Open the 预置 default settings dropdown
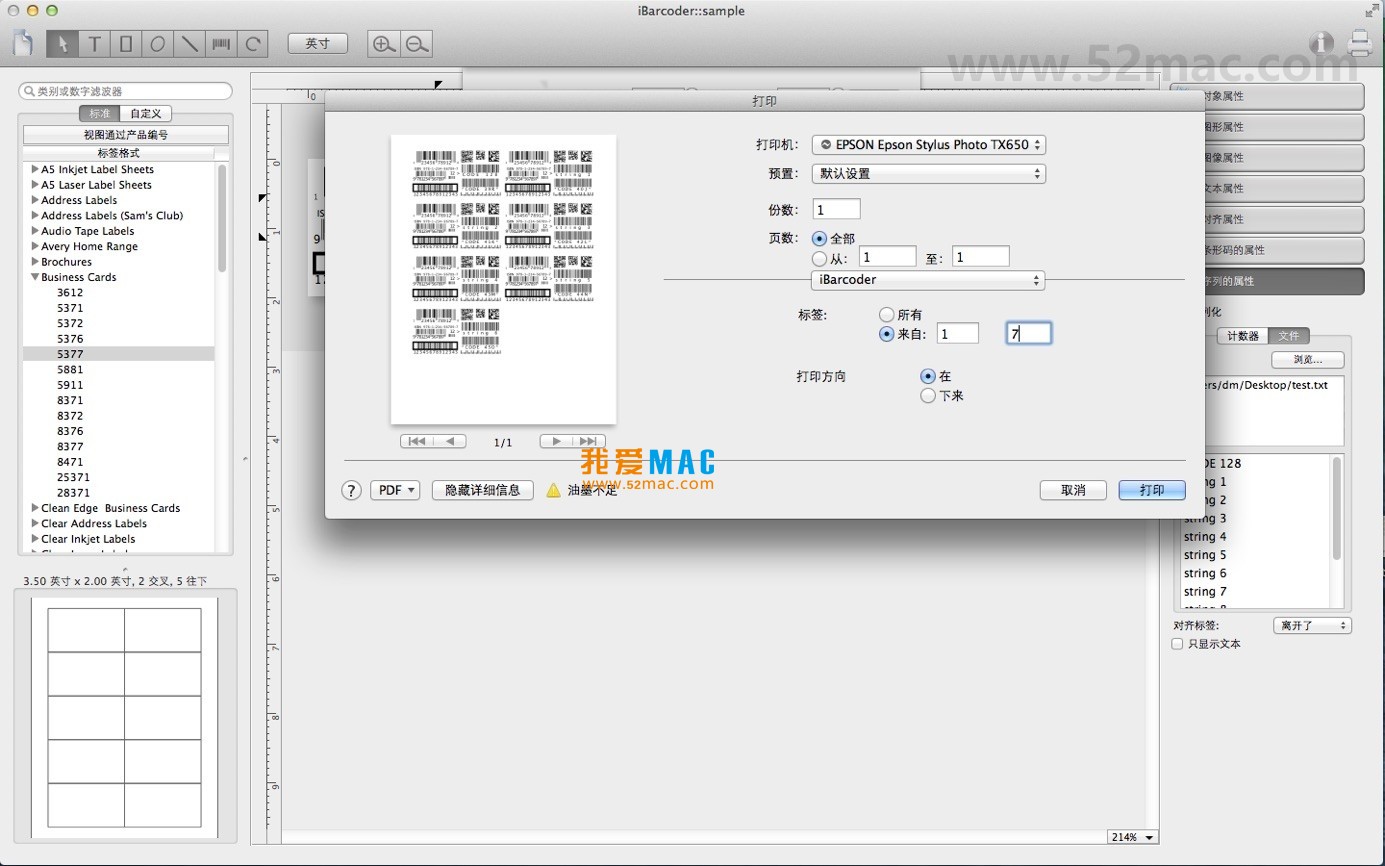 (928, 173)
